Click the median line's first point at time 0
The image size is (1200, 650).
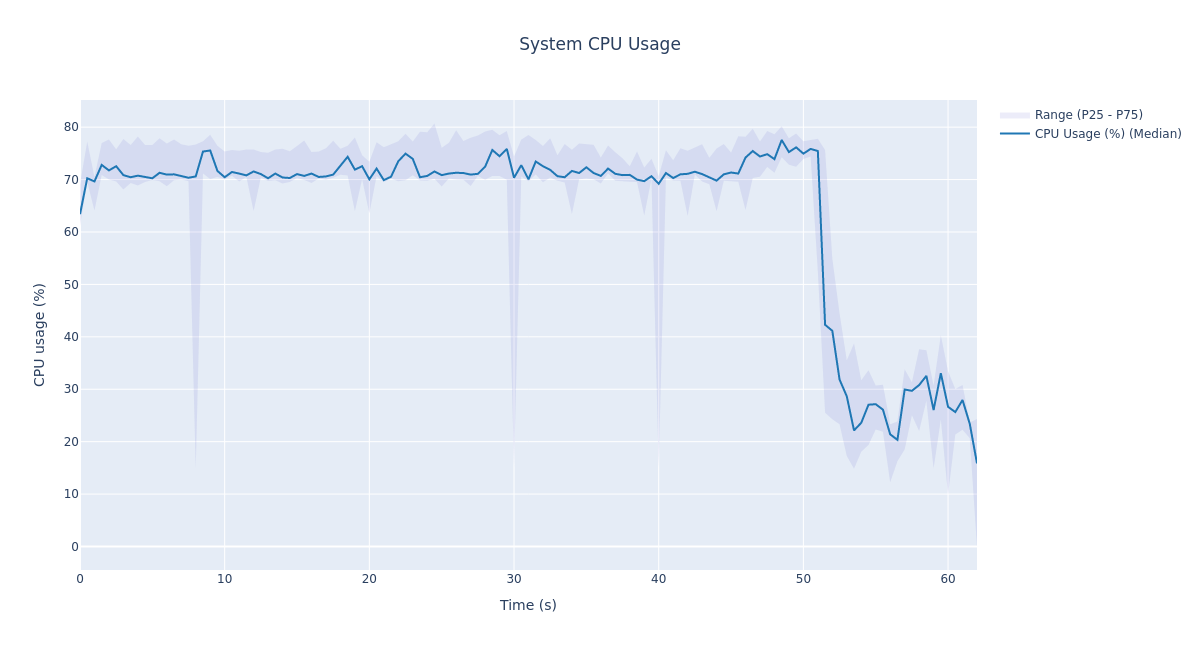pyautogui.click(x=81, y=213)
